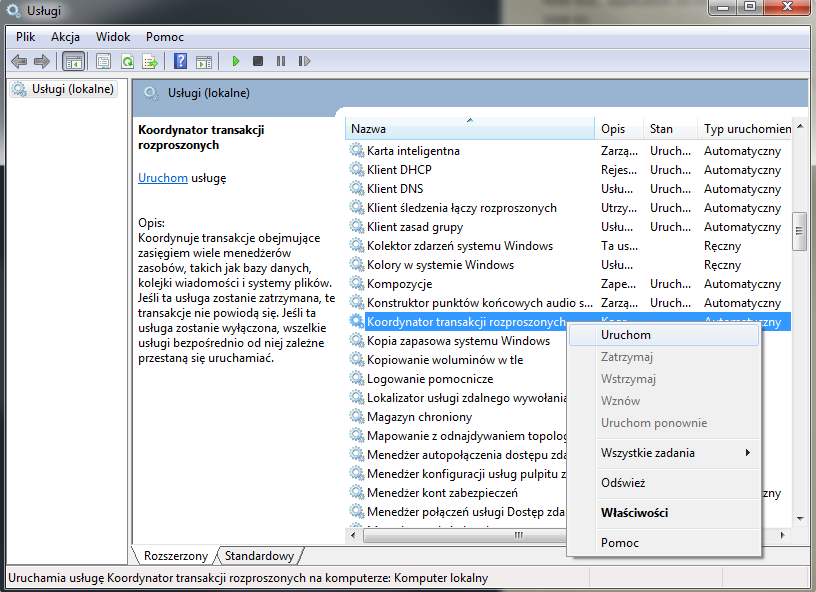Switch to the Standardowy tab
Image resolution: width=816 pixels, height=592 pixels.
[259, 556]
